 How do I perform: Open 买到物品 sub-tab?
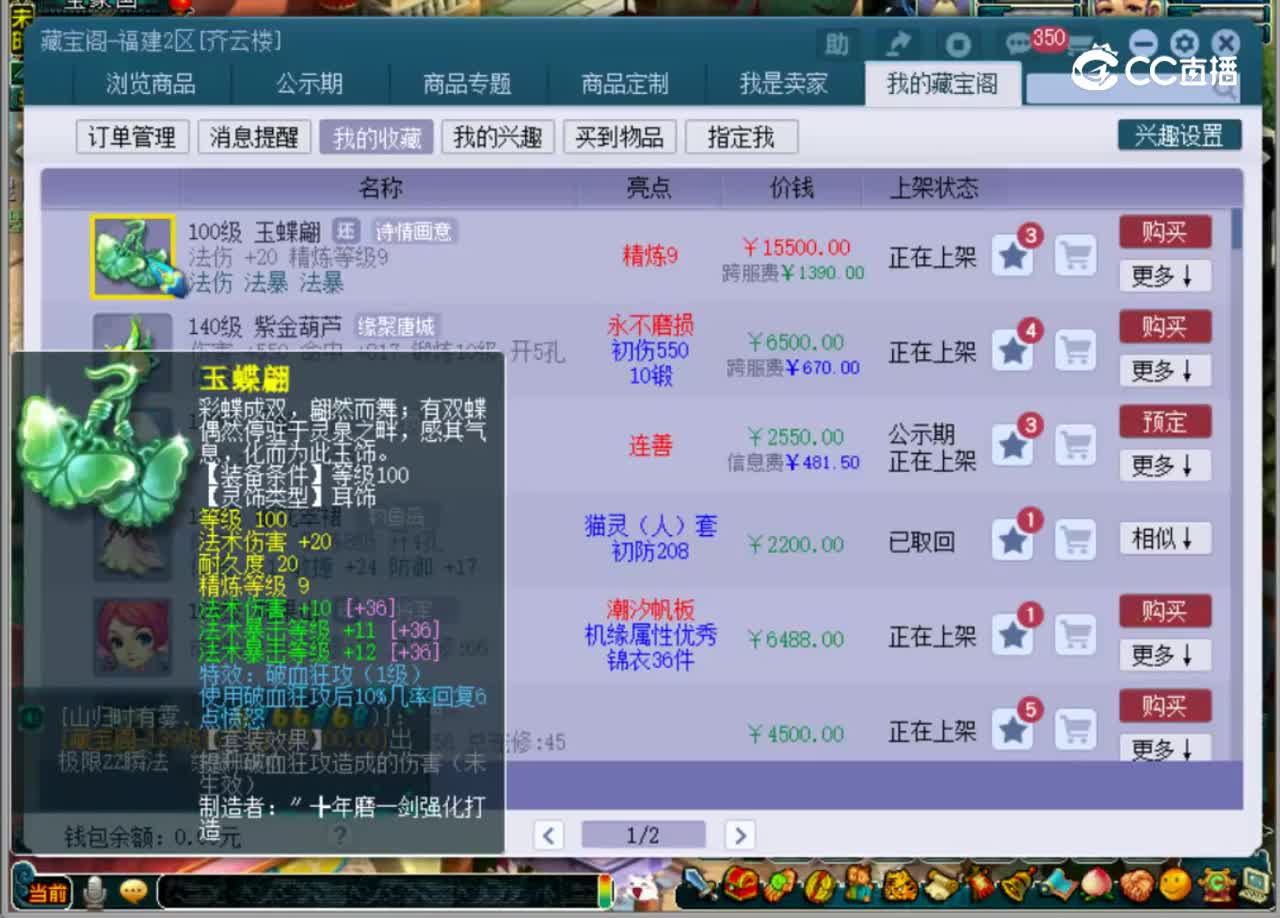click(620, 137)
